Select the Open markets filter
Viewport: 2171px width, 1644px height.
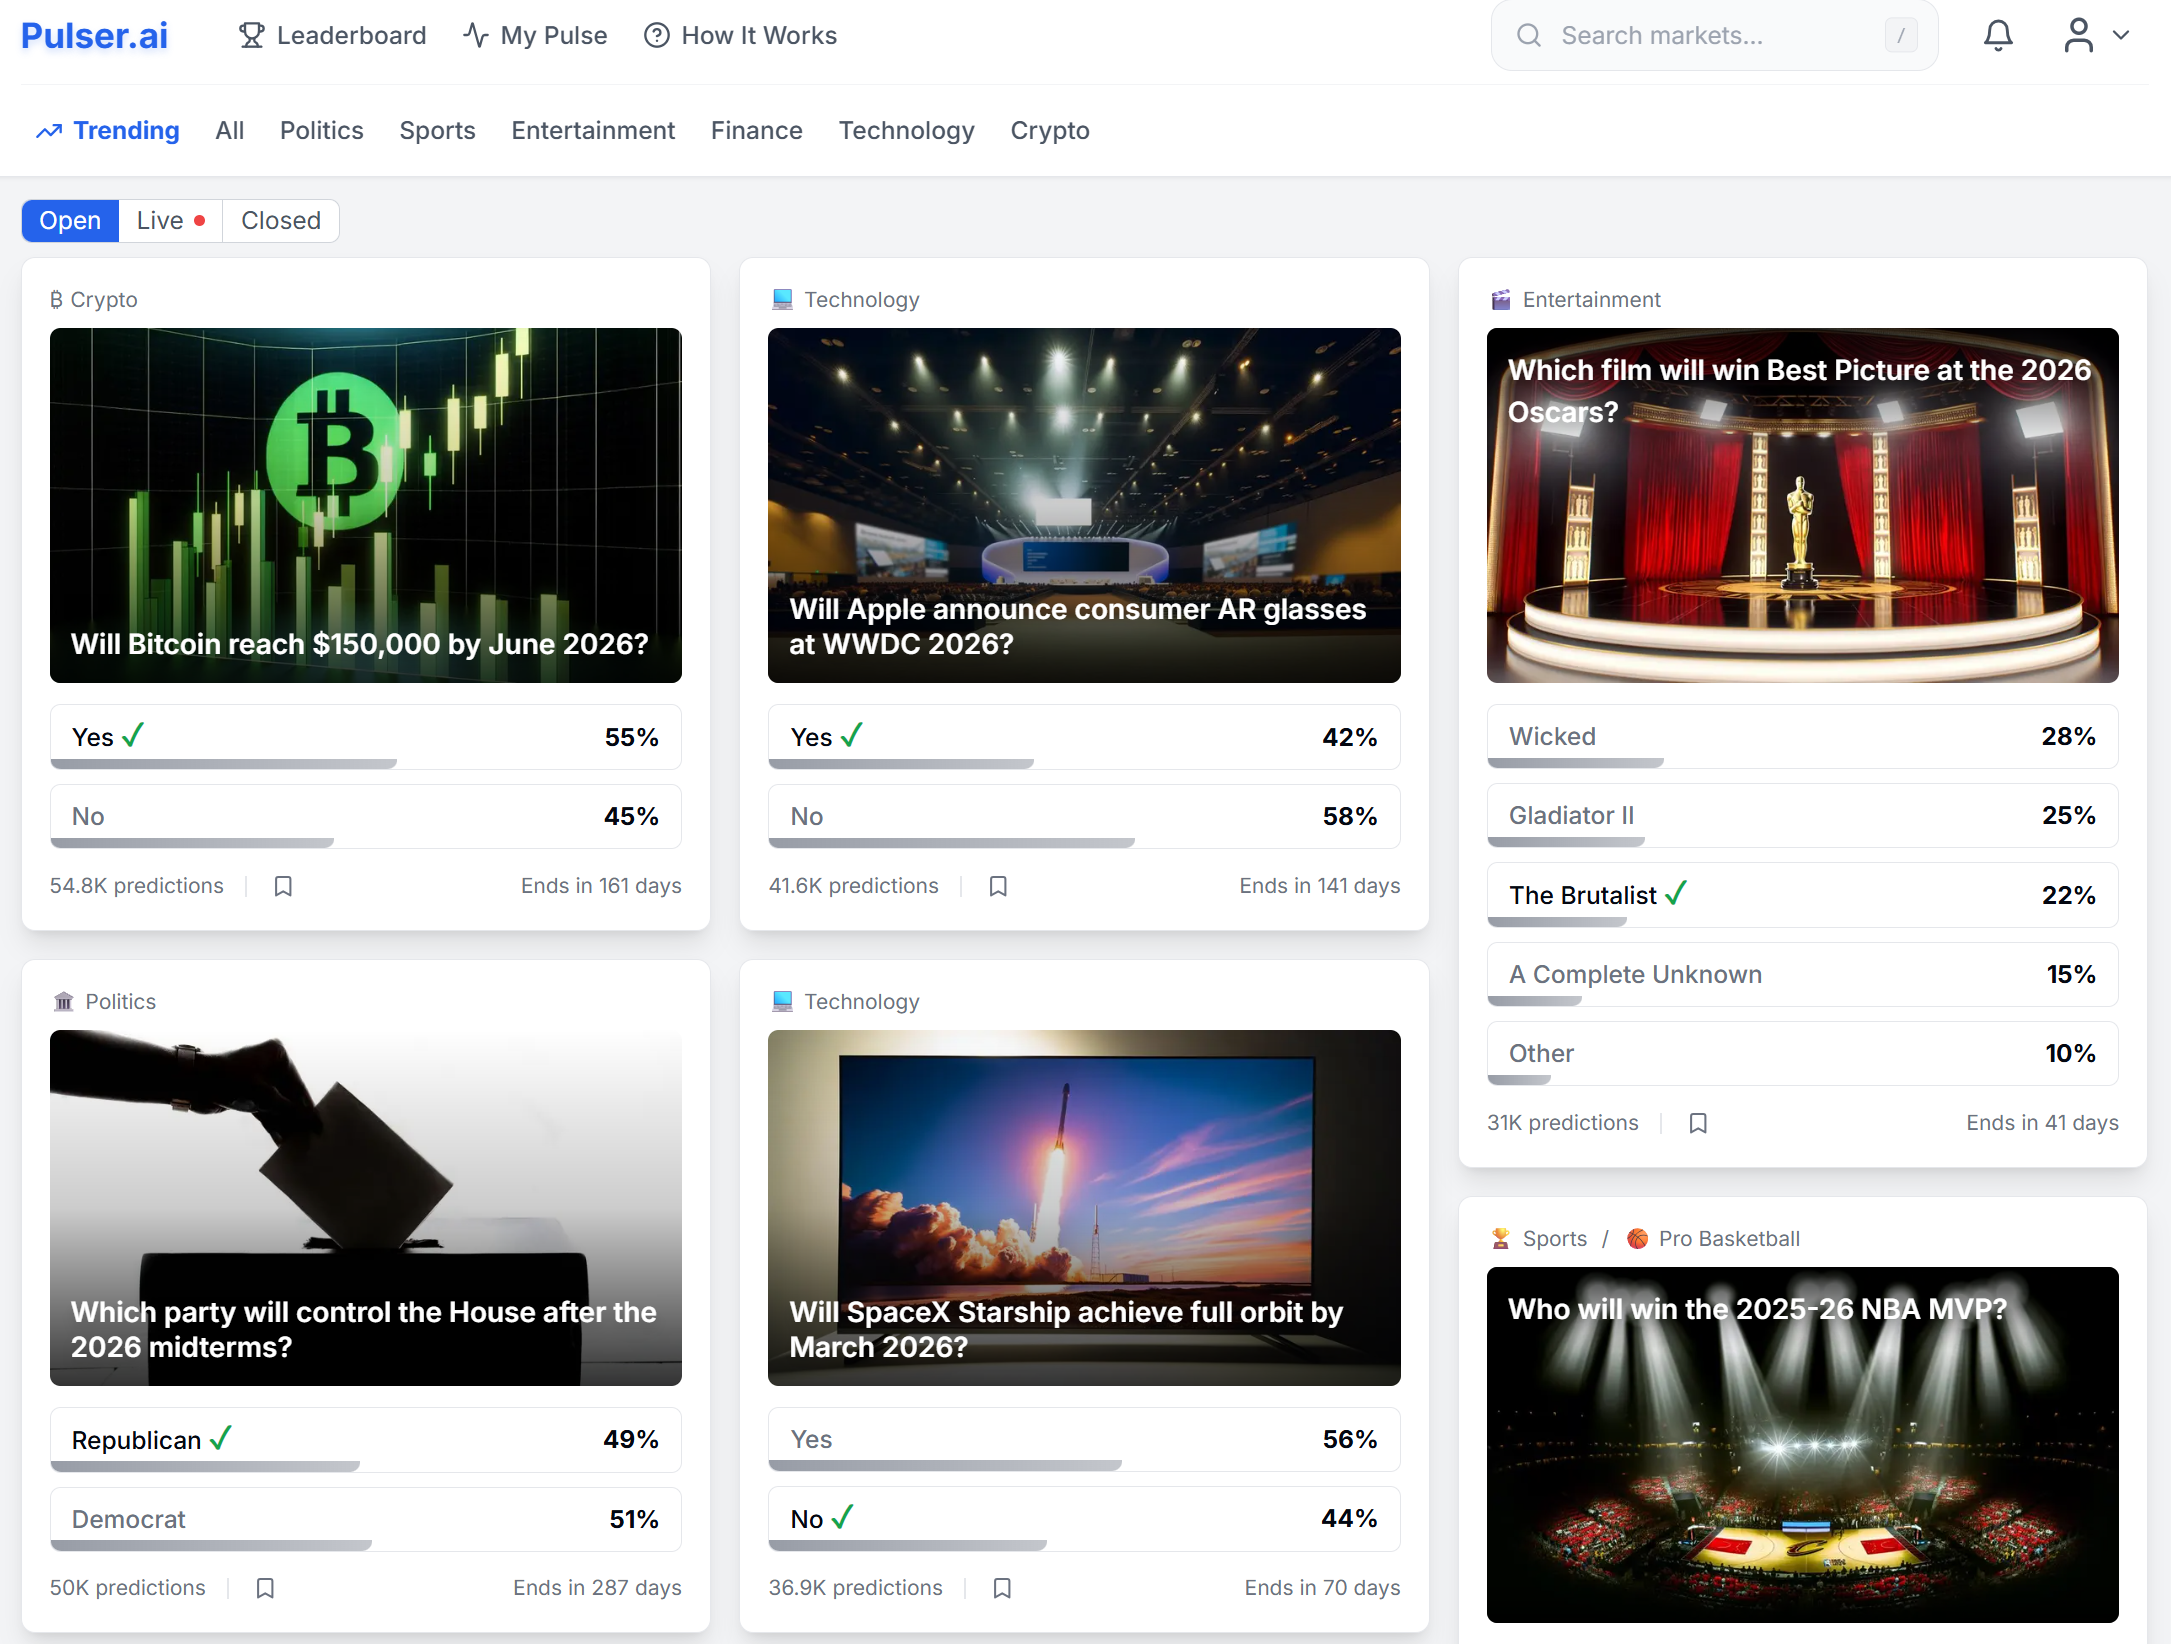coord(70,221)
